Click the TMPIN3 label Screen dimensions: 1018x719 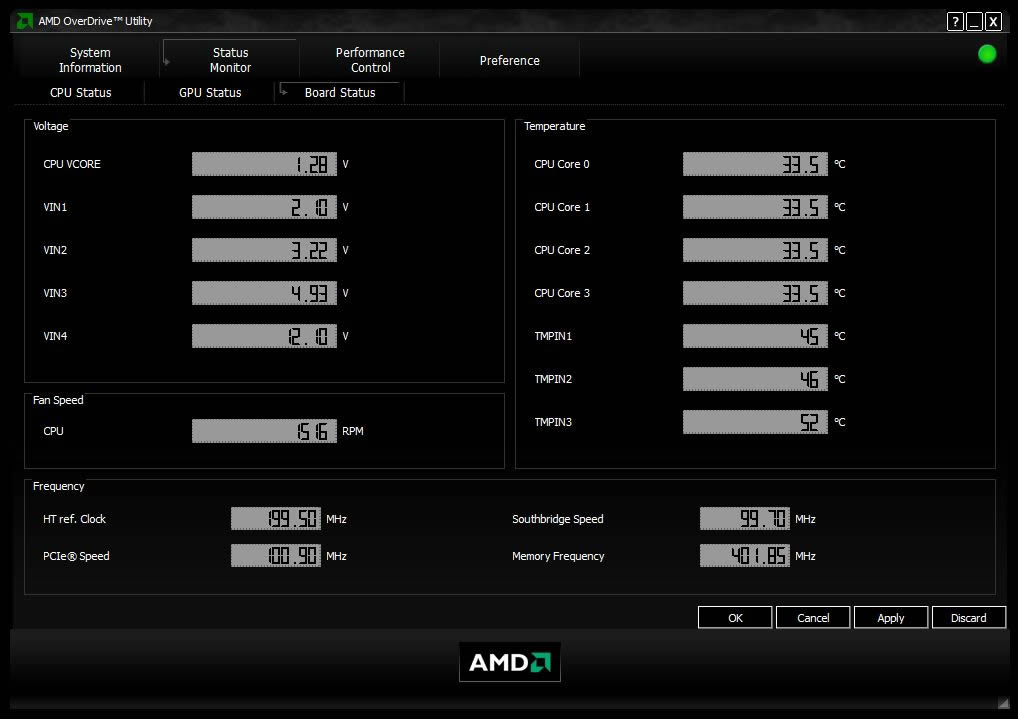coord(553,422)
